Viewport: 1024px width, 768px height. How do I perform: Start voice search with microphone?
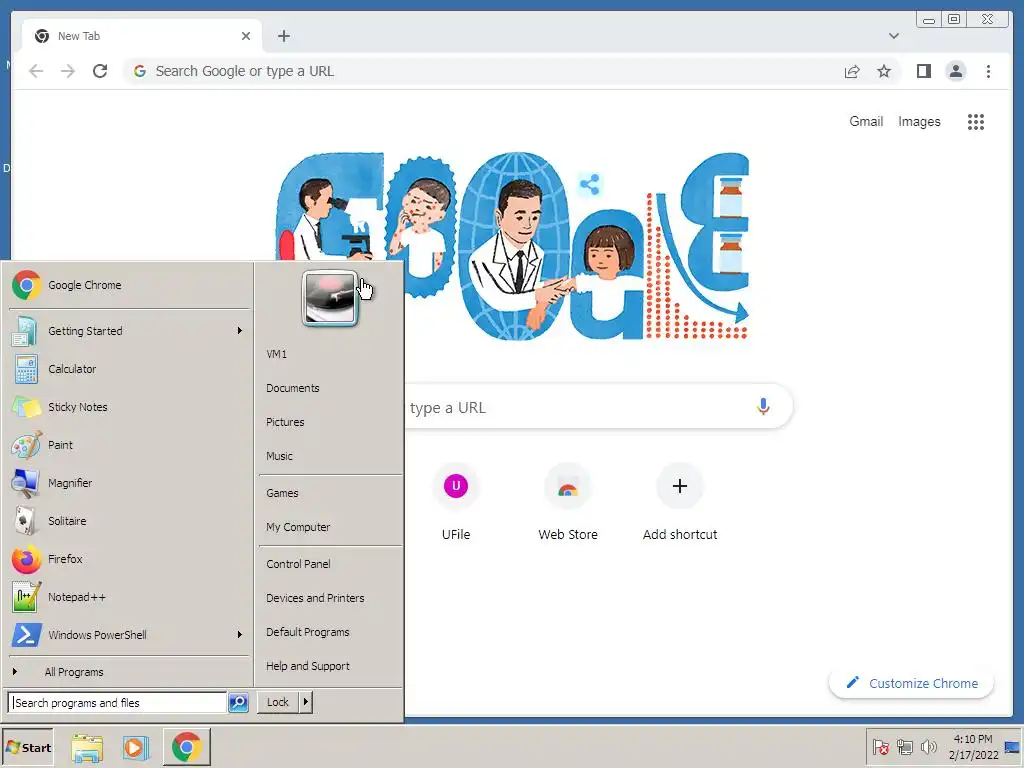pyautogui.click(x=763, y=407)
